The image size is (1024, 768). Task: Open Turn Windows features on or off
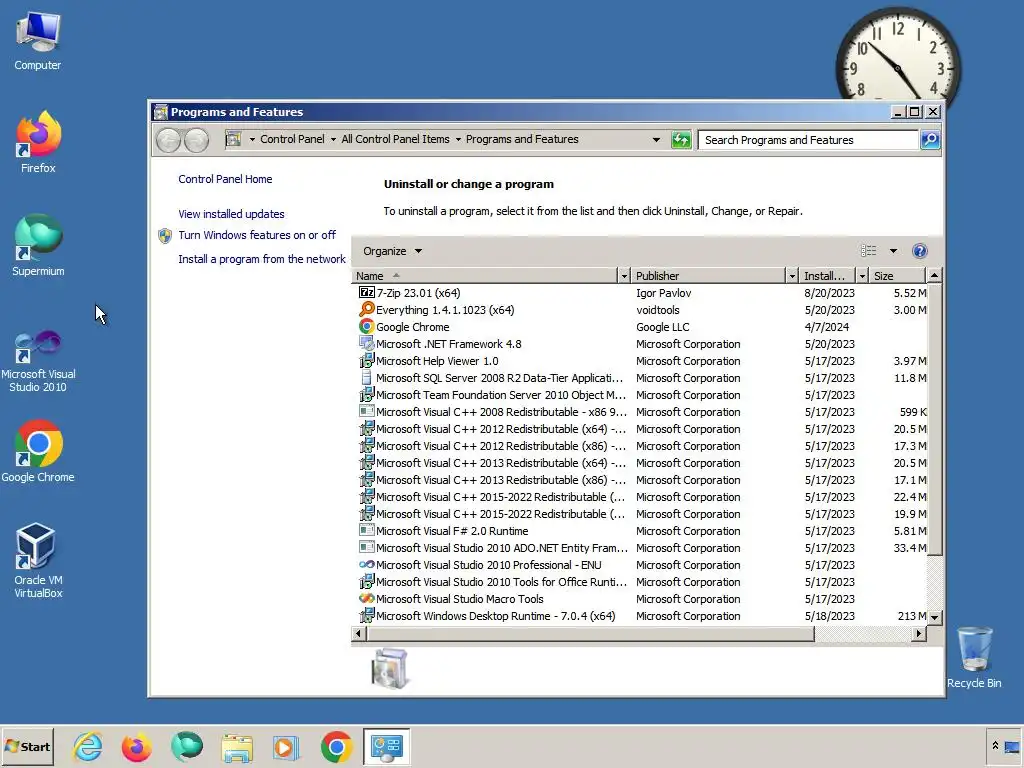(257, 235)
